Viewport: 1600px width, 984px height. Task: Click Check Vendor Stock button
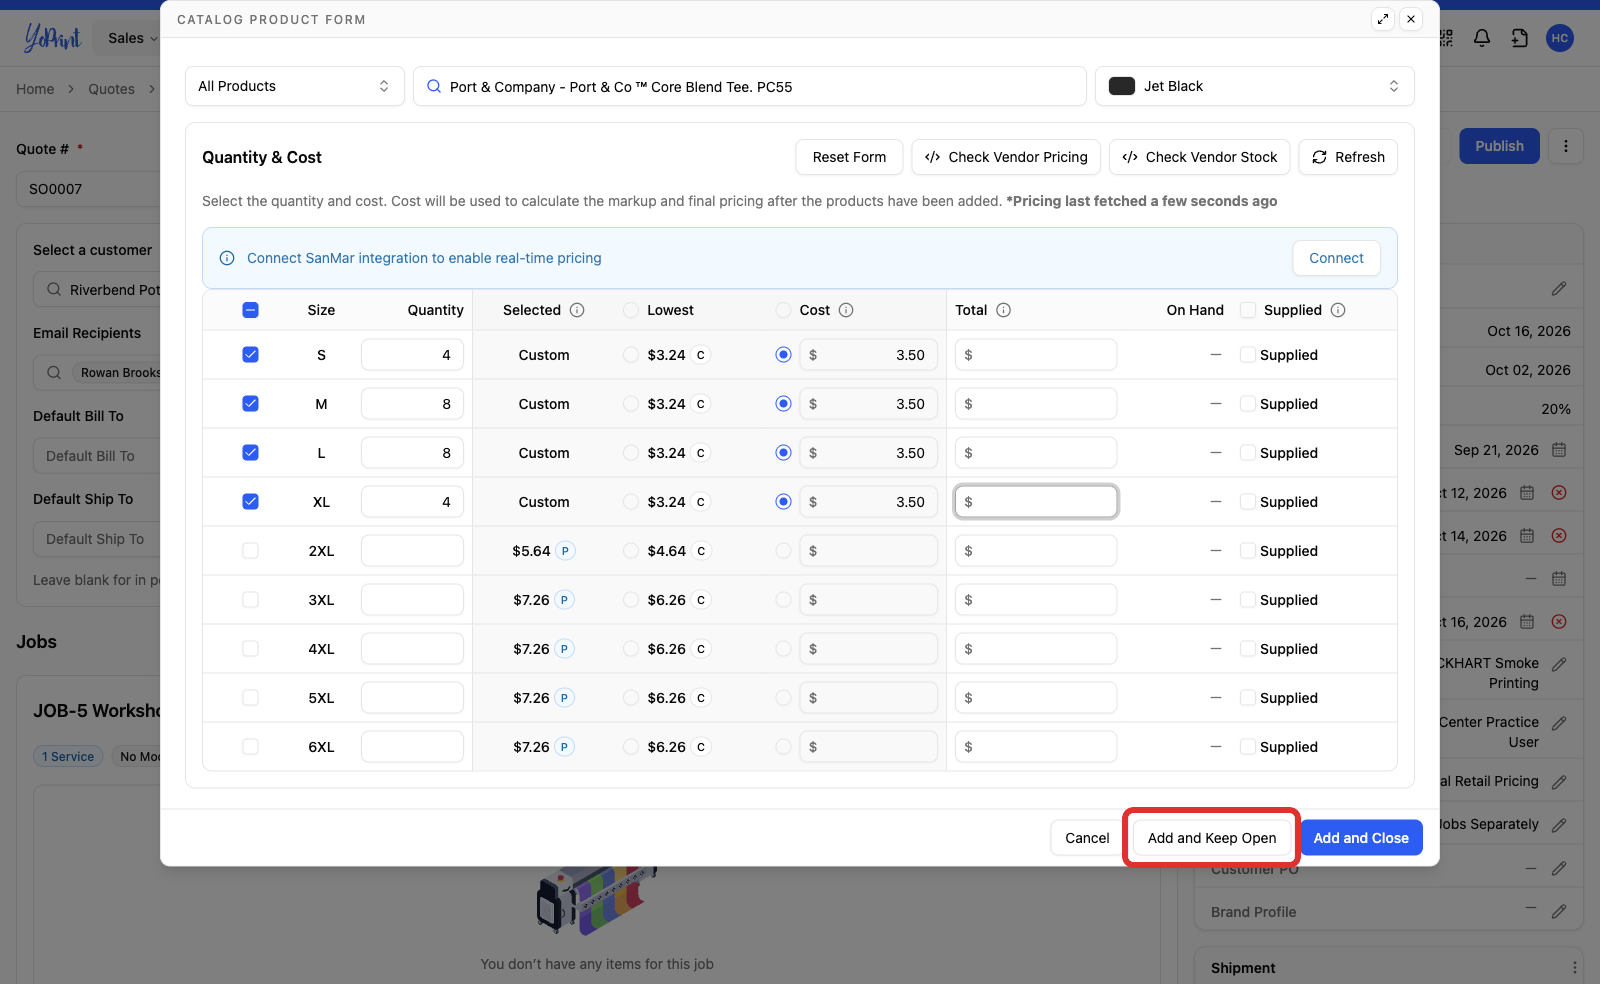(x=1200, y=157)
